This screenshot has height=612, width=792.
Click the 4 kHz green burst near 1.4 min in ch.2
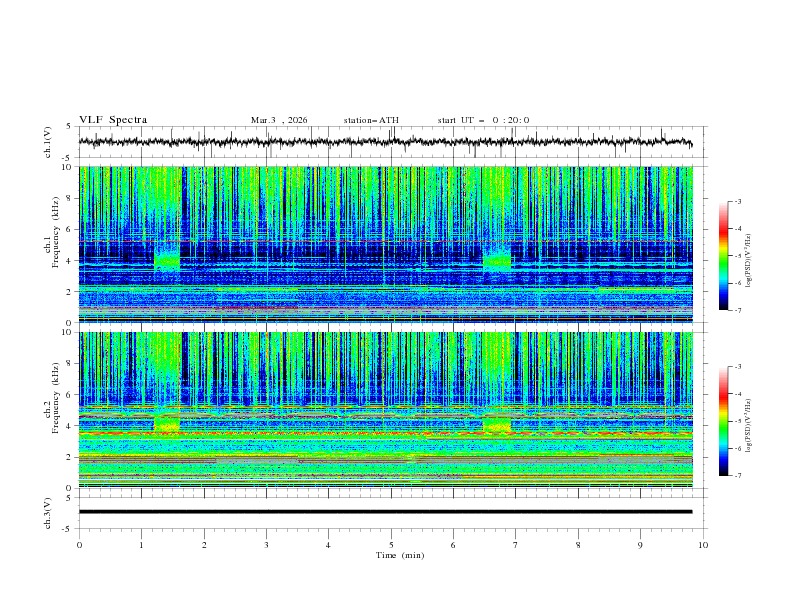pos(167,423)
